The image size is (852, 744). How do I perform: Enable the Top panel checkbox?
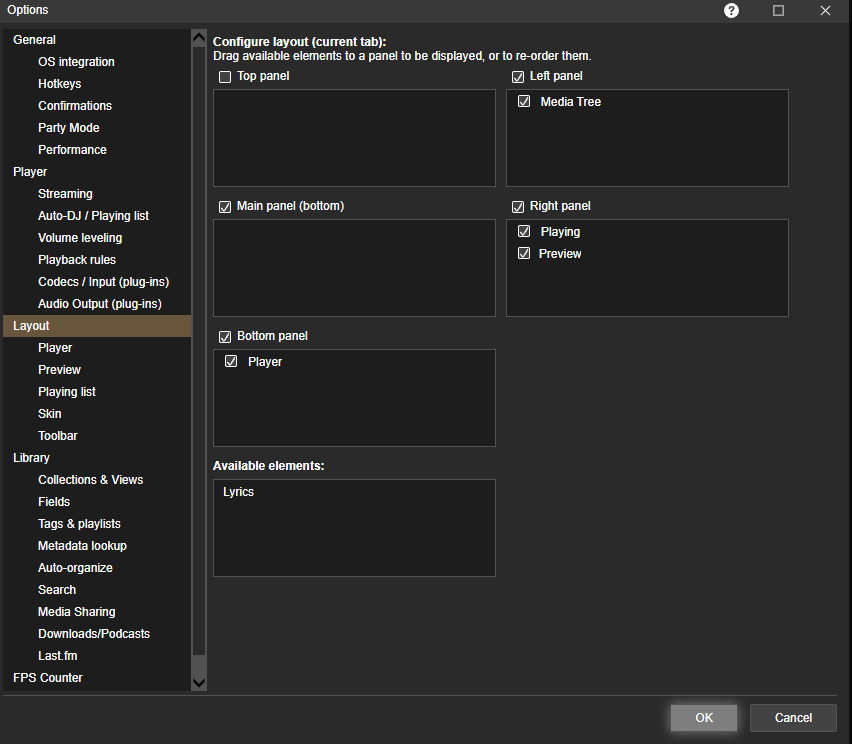pyautogui.click(x=225, y=77)
